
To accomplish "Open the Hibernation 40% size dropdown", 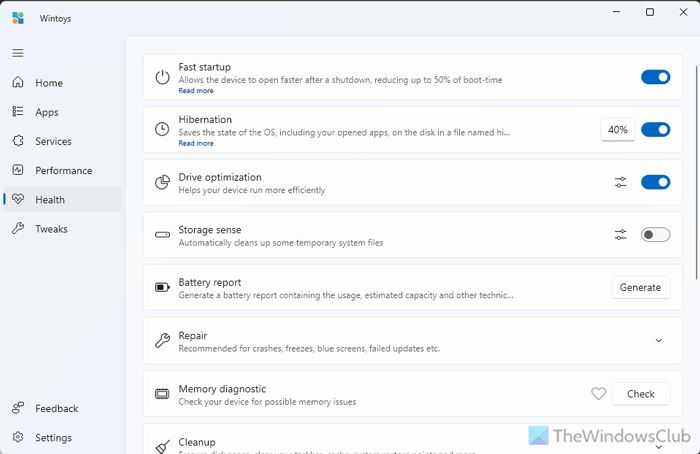I will [x=618, y=130].
